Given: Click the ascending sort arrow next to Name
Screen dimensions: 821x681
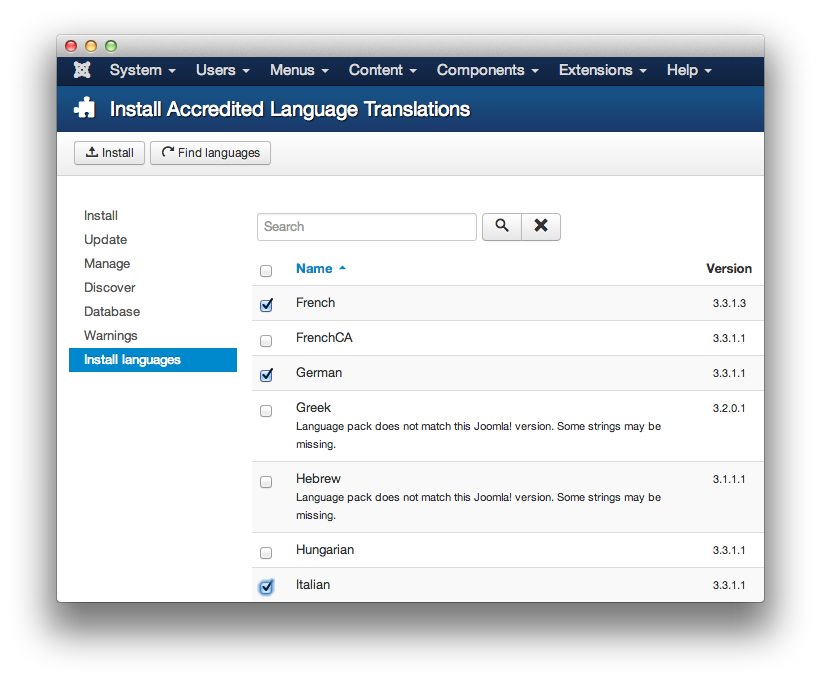Looking at the screenshot, I should (x=343, y=268).
